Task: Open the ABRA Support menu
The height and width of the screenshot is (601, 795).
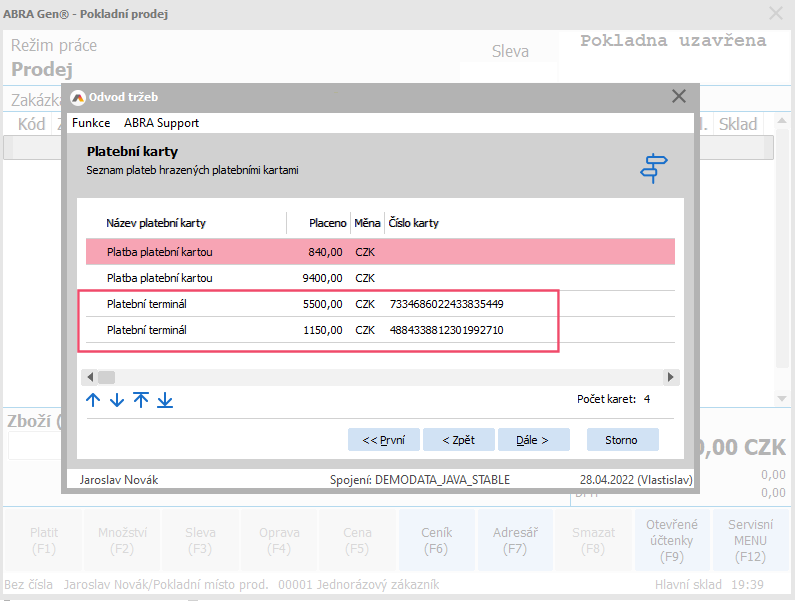Action: point(161,123)
